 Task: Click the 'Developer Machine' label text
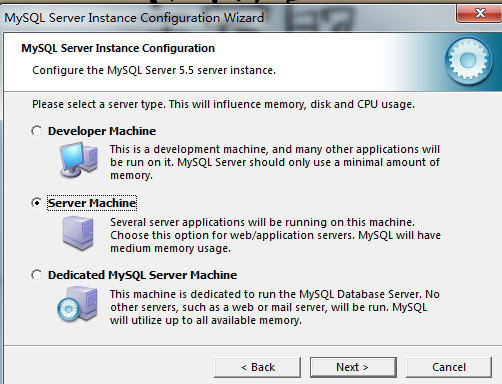pyautogui.click(x=102, y=131)
